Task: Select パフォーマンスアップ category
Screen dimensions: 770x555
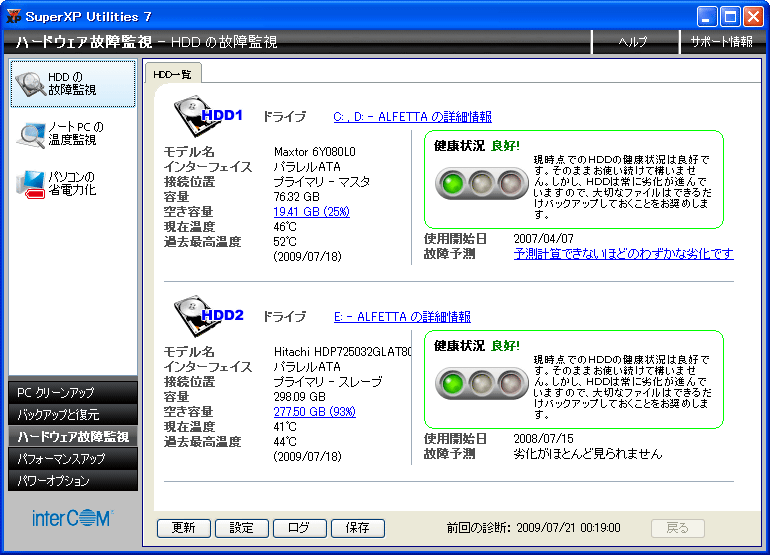Action: (73, 459)
